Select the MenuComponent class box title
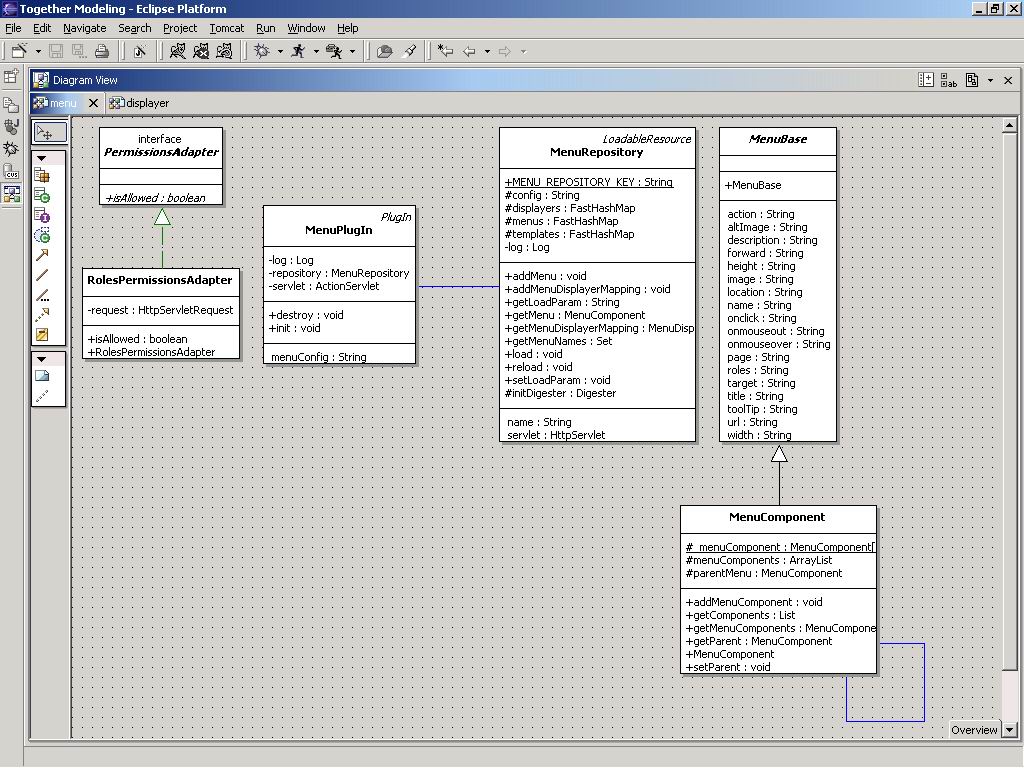This screenshot has width=1024, height=768. (x=777, y=518)
